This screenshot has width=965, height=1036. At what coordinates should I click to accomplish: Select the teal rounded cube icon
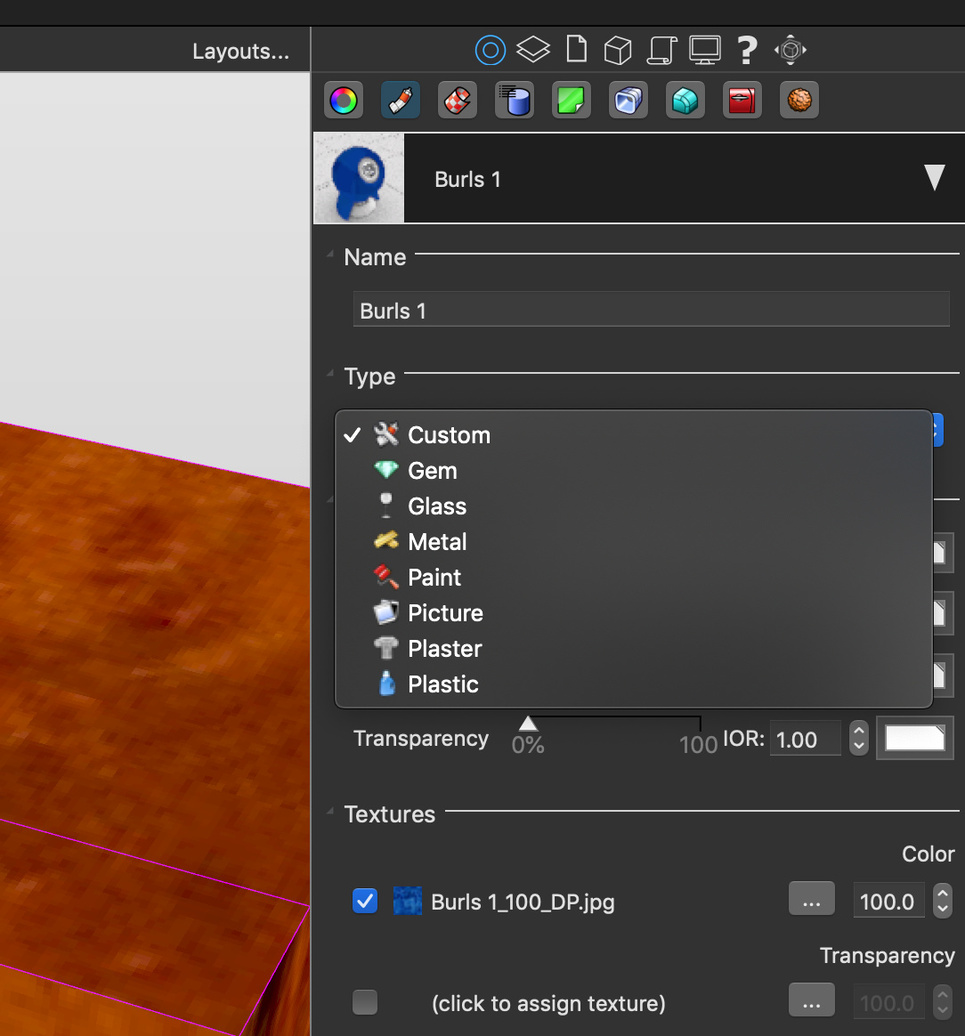[685, 100]
